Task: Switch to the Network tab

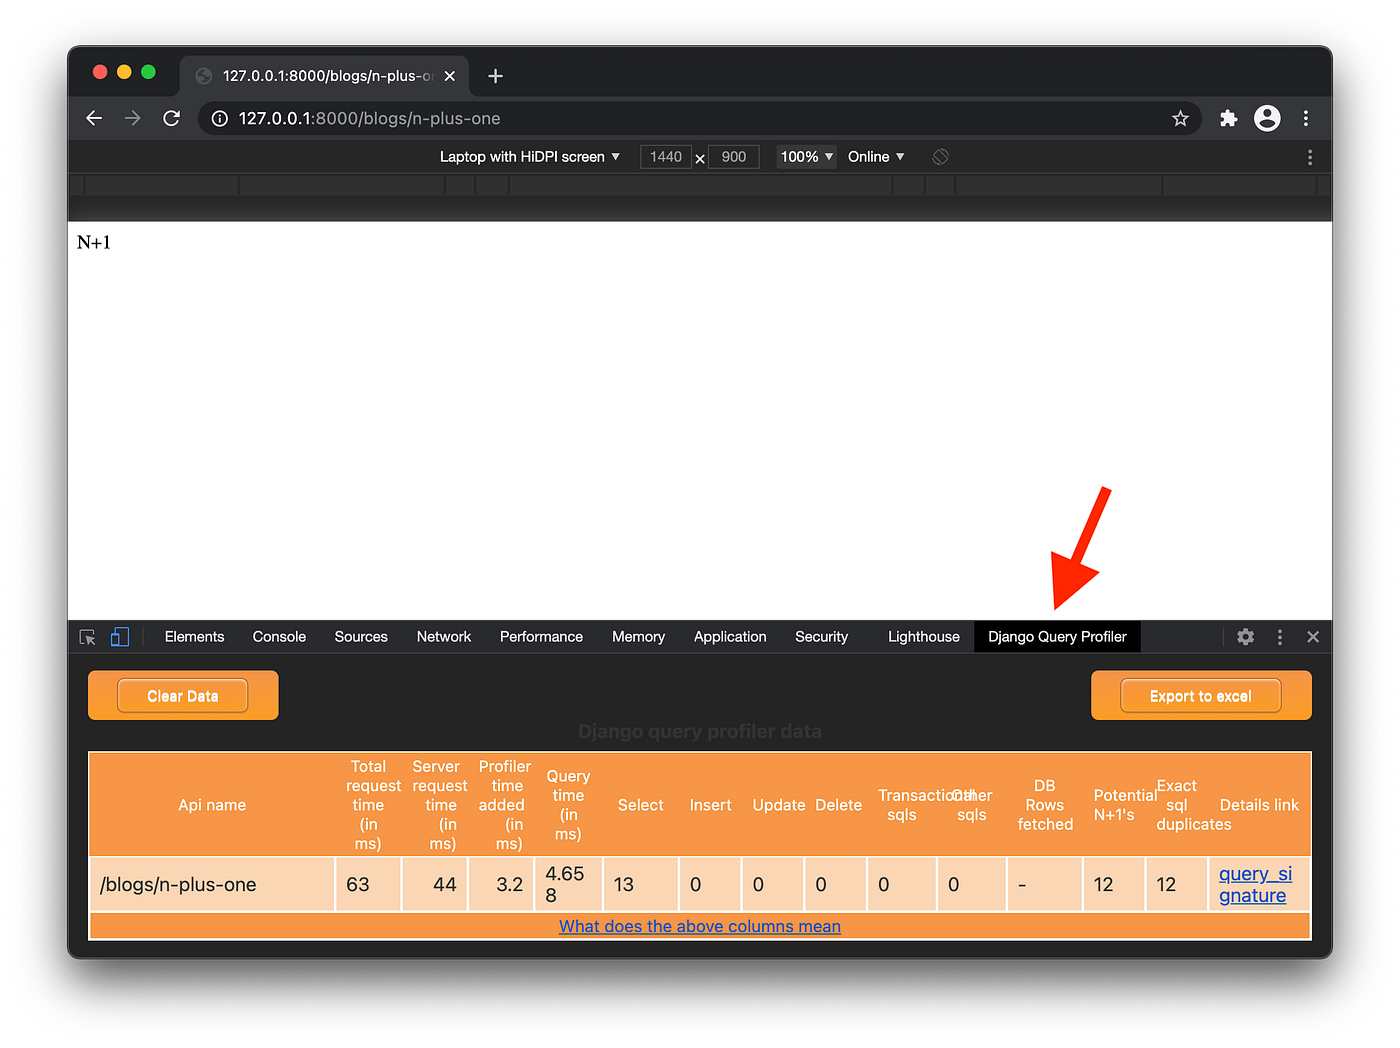Action: click(x=444, y=637)
